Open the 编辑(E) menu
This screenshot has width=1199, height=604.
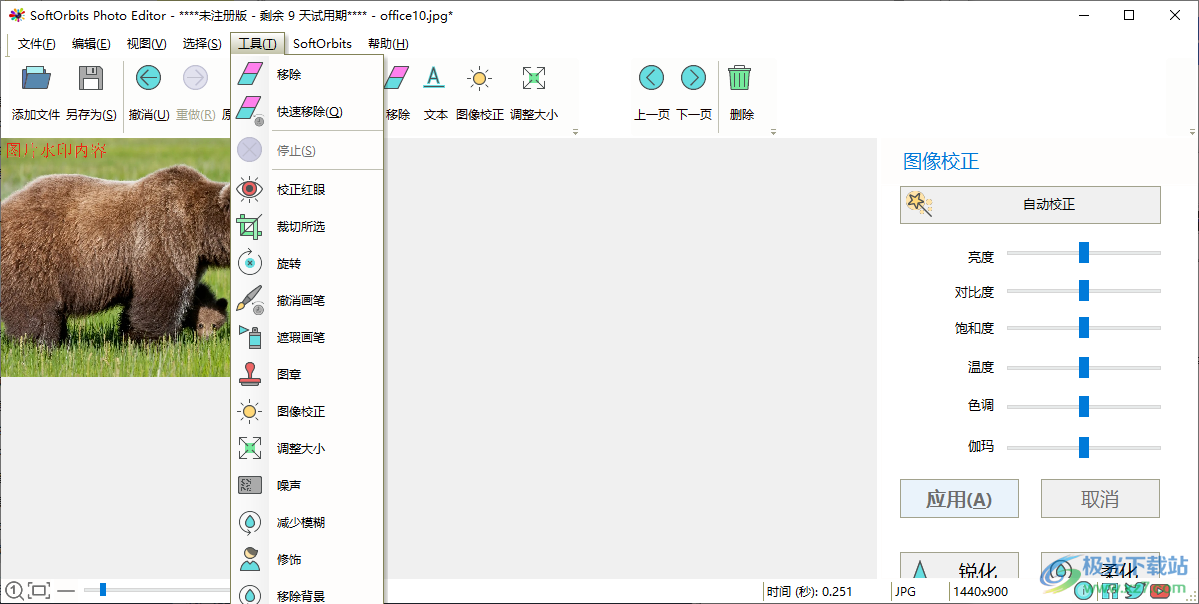pos(91,44)
